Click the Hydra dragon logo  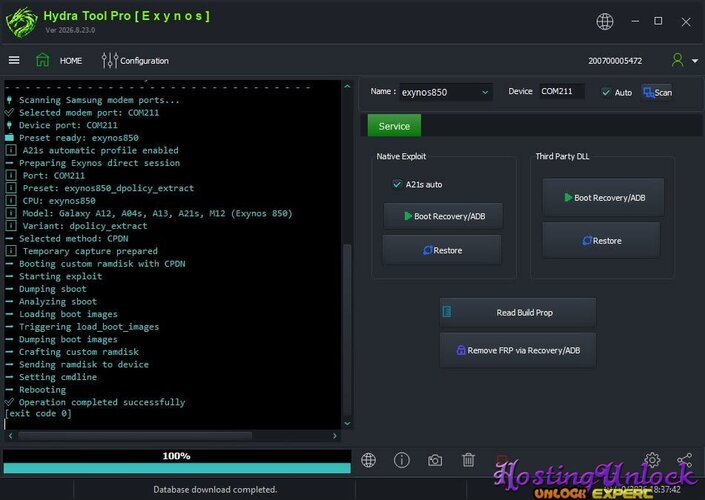click(x=21, y=22)
